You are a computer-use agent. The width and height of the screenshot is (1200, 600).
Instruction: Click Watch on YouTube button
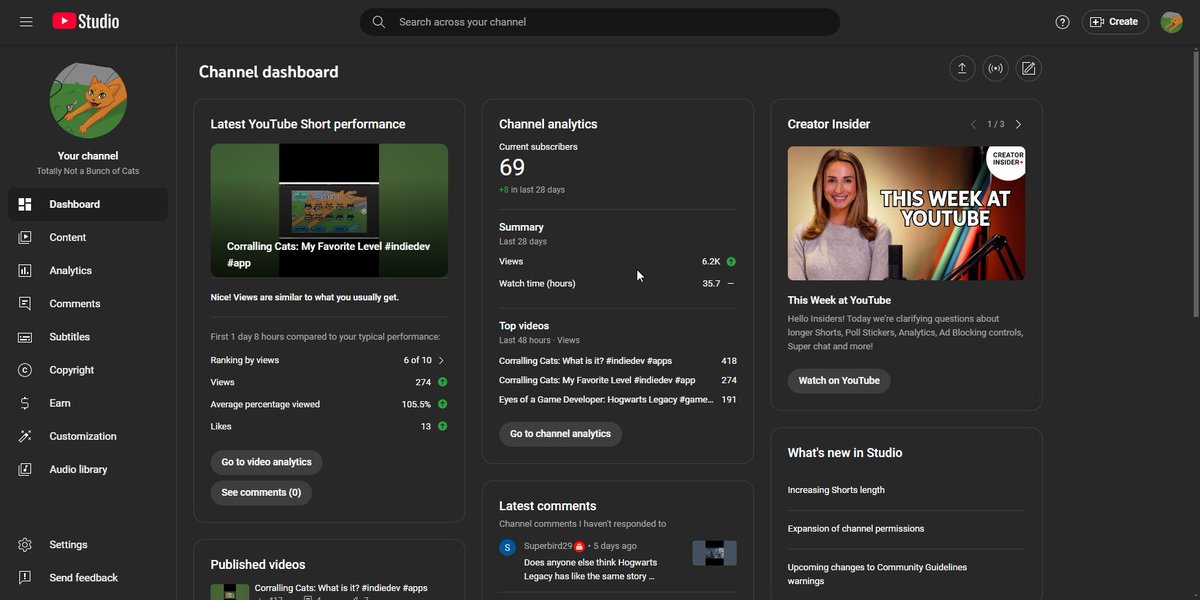click(x=839, y=380)
